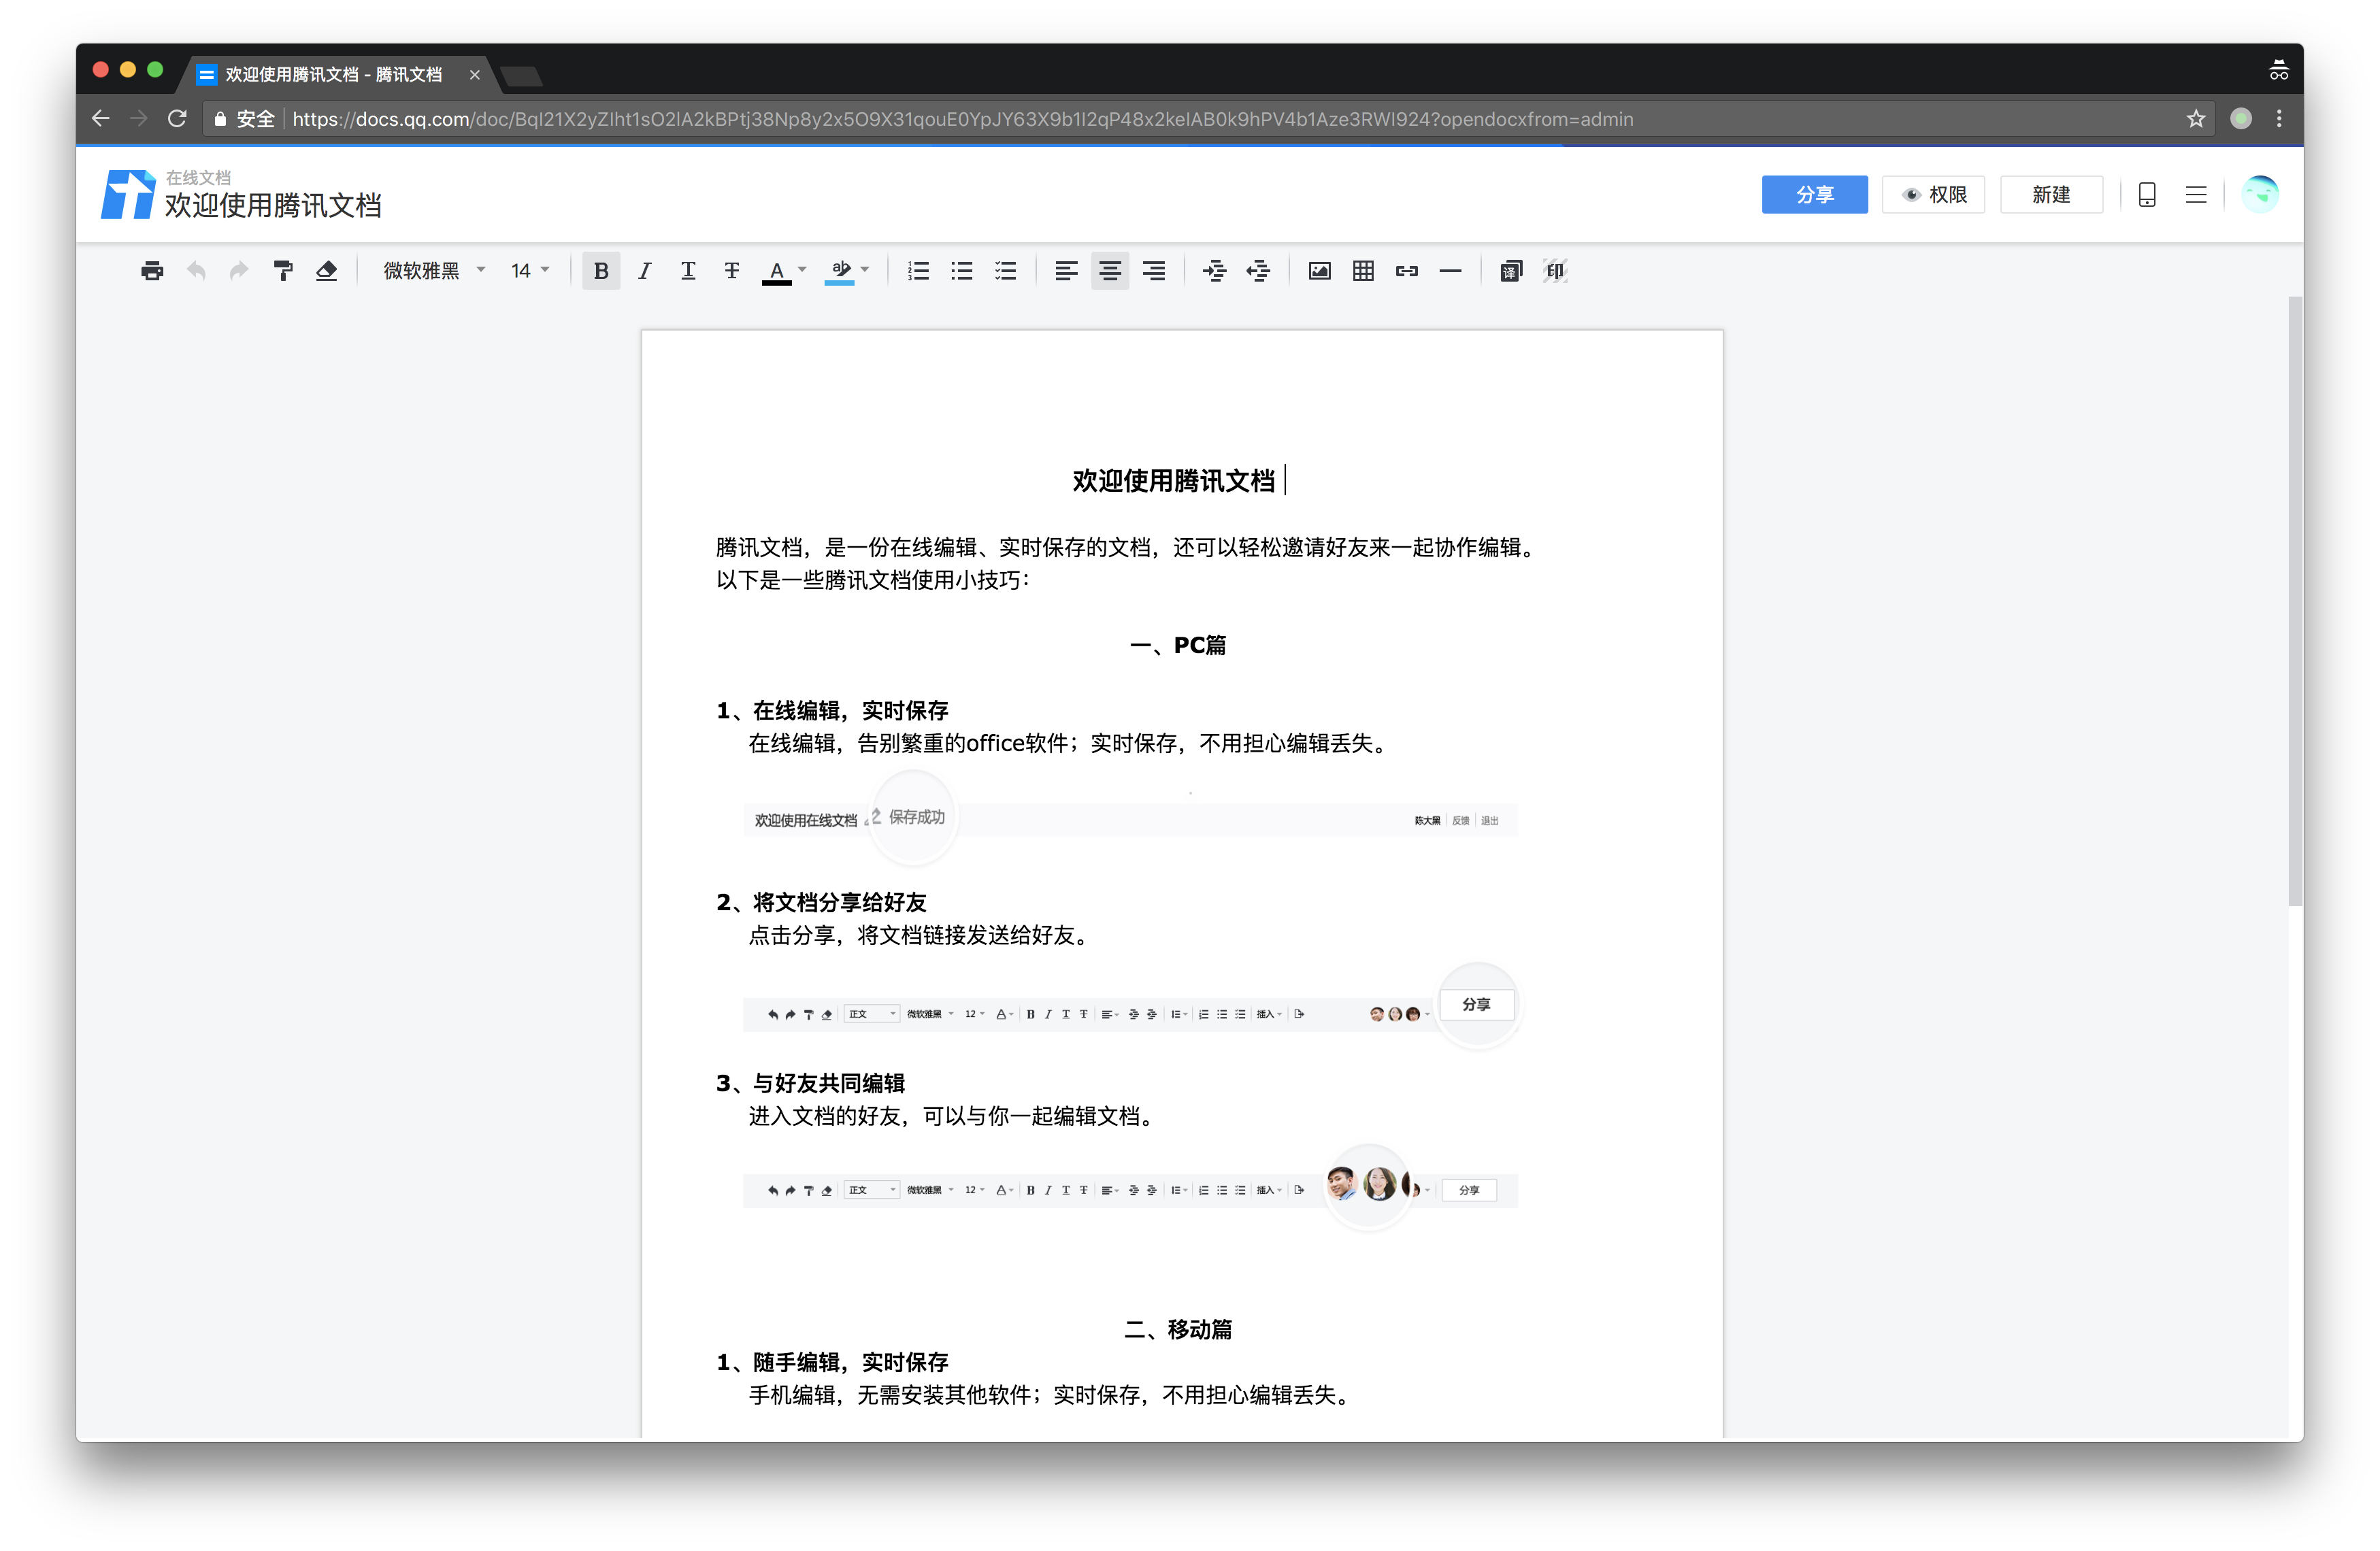Align text to the right
The height and width of the screenshot is (1551, 2380).
1154,271
